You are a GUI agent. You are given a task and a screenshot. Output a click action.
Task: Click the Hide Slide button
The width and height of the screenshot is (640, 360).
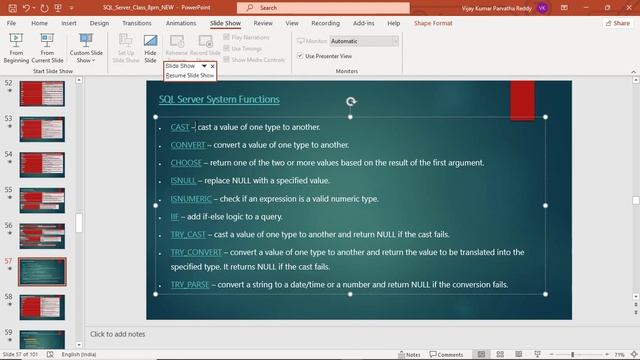(x=150, y=48)
